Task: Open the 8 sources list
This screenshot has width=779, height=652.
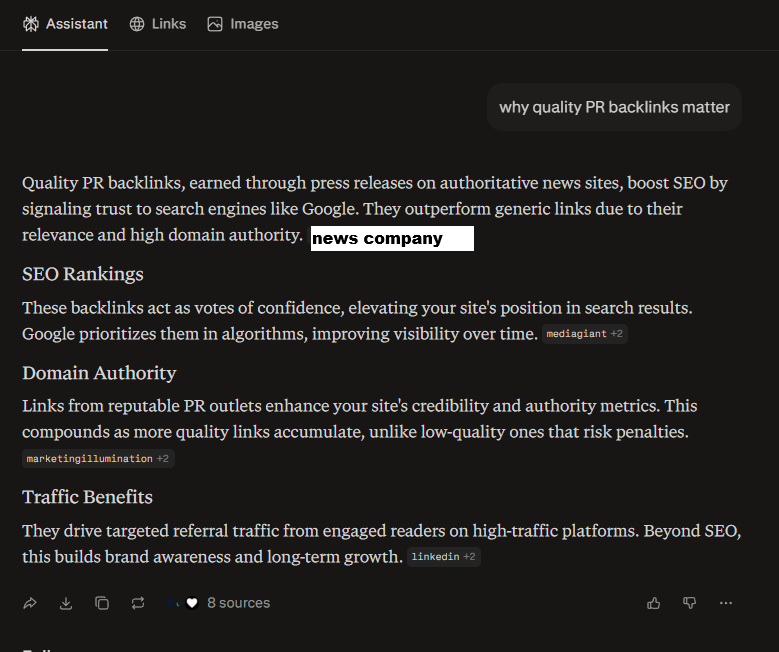Action: click(238, 603)
